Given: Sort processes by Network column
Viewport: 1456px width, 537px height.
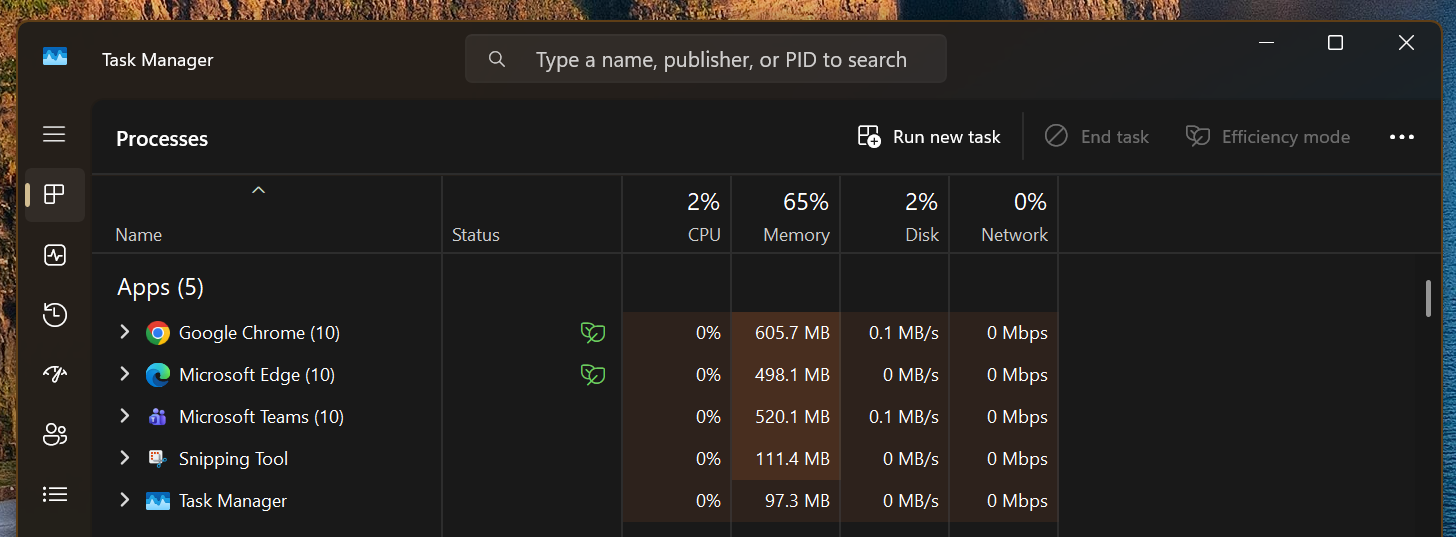Looking at the screenshot, I should pyautogui.click(x=1014, y=235).
